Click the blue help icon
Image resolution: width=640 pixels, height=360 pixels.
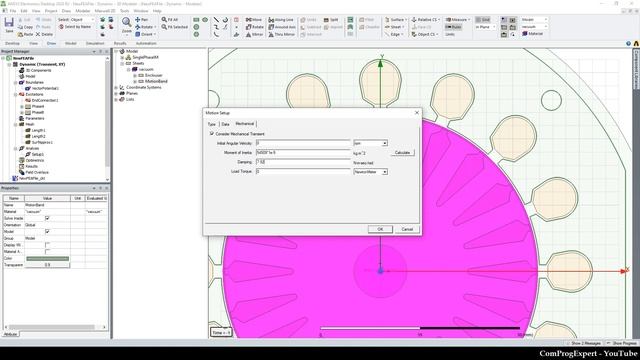[x=628, y=43]
